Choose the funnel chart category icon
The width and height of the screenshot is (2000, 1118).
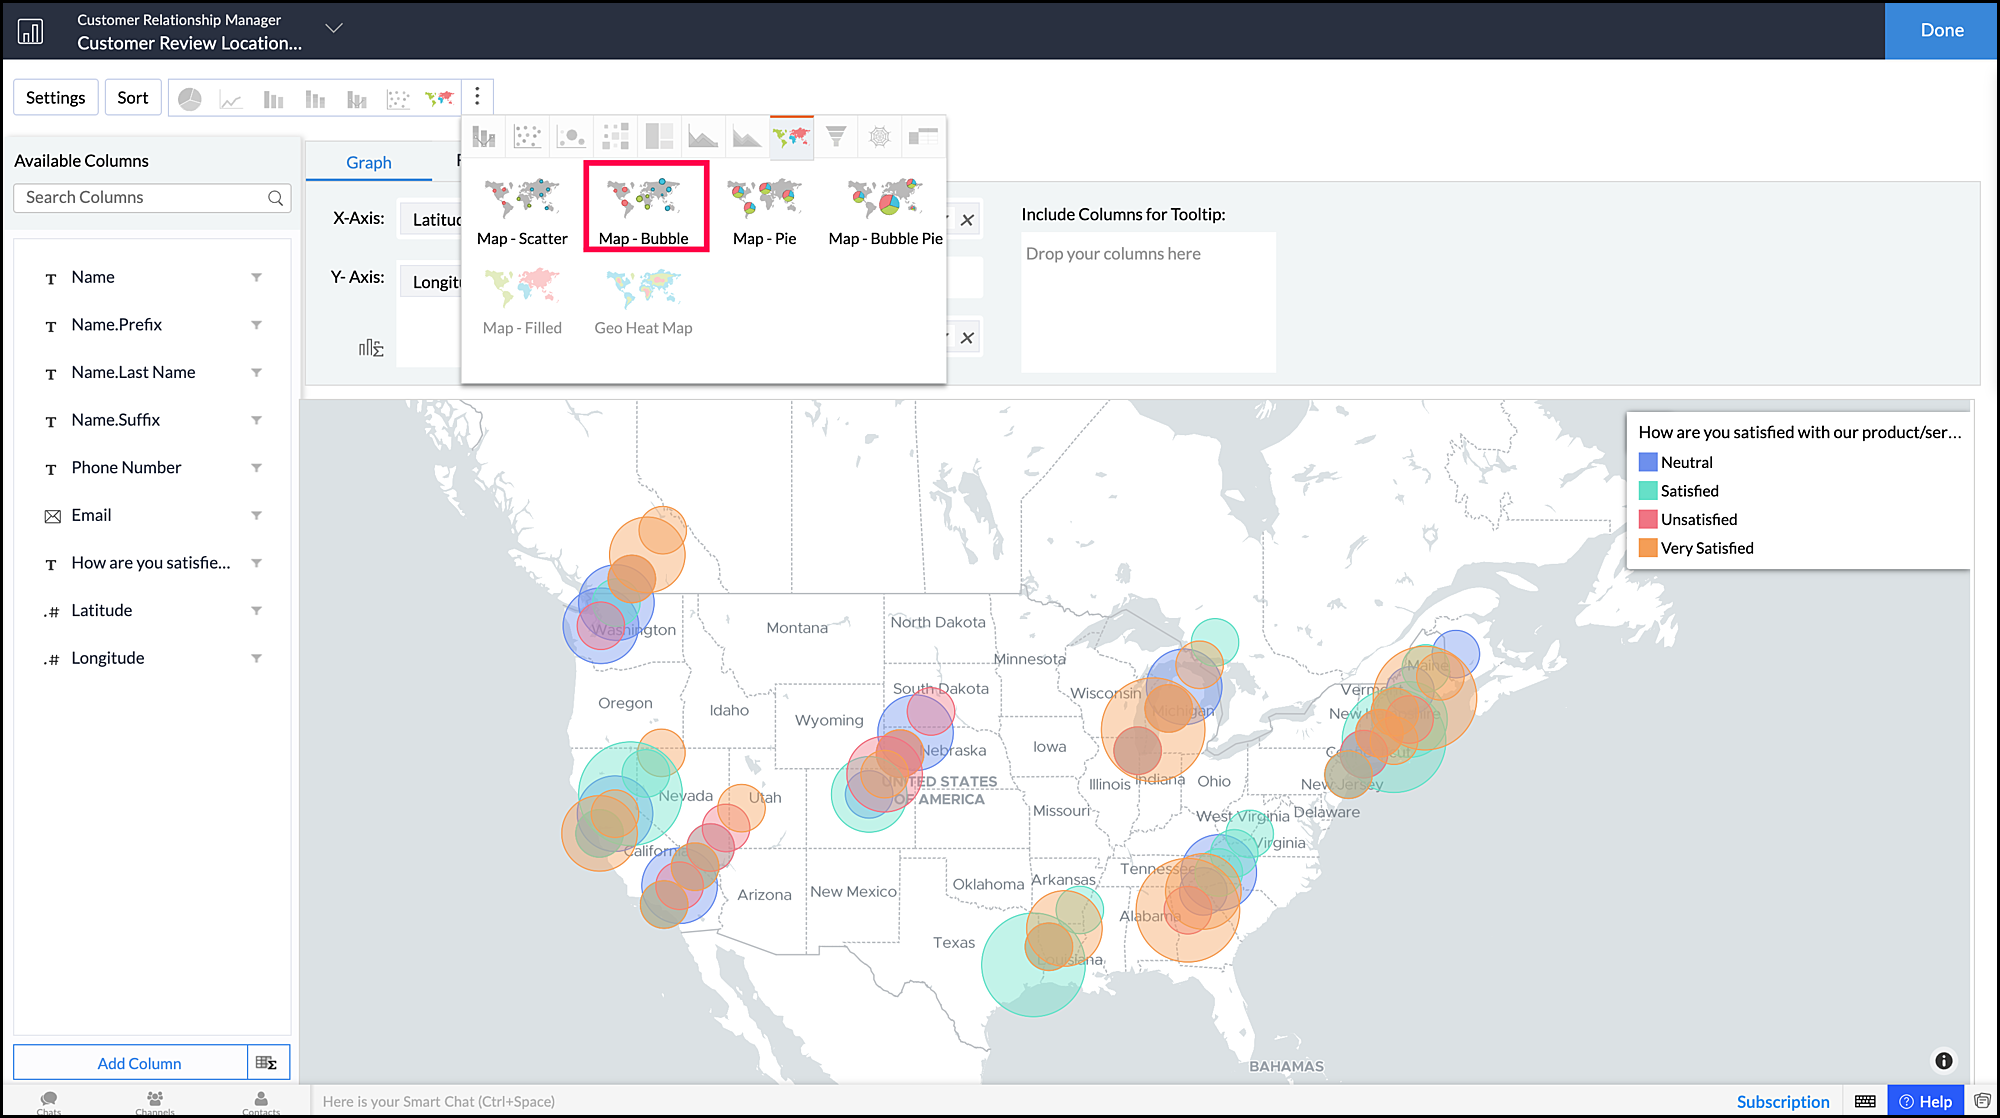836,137
